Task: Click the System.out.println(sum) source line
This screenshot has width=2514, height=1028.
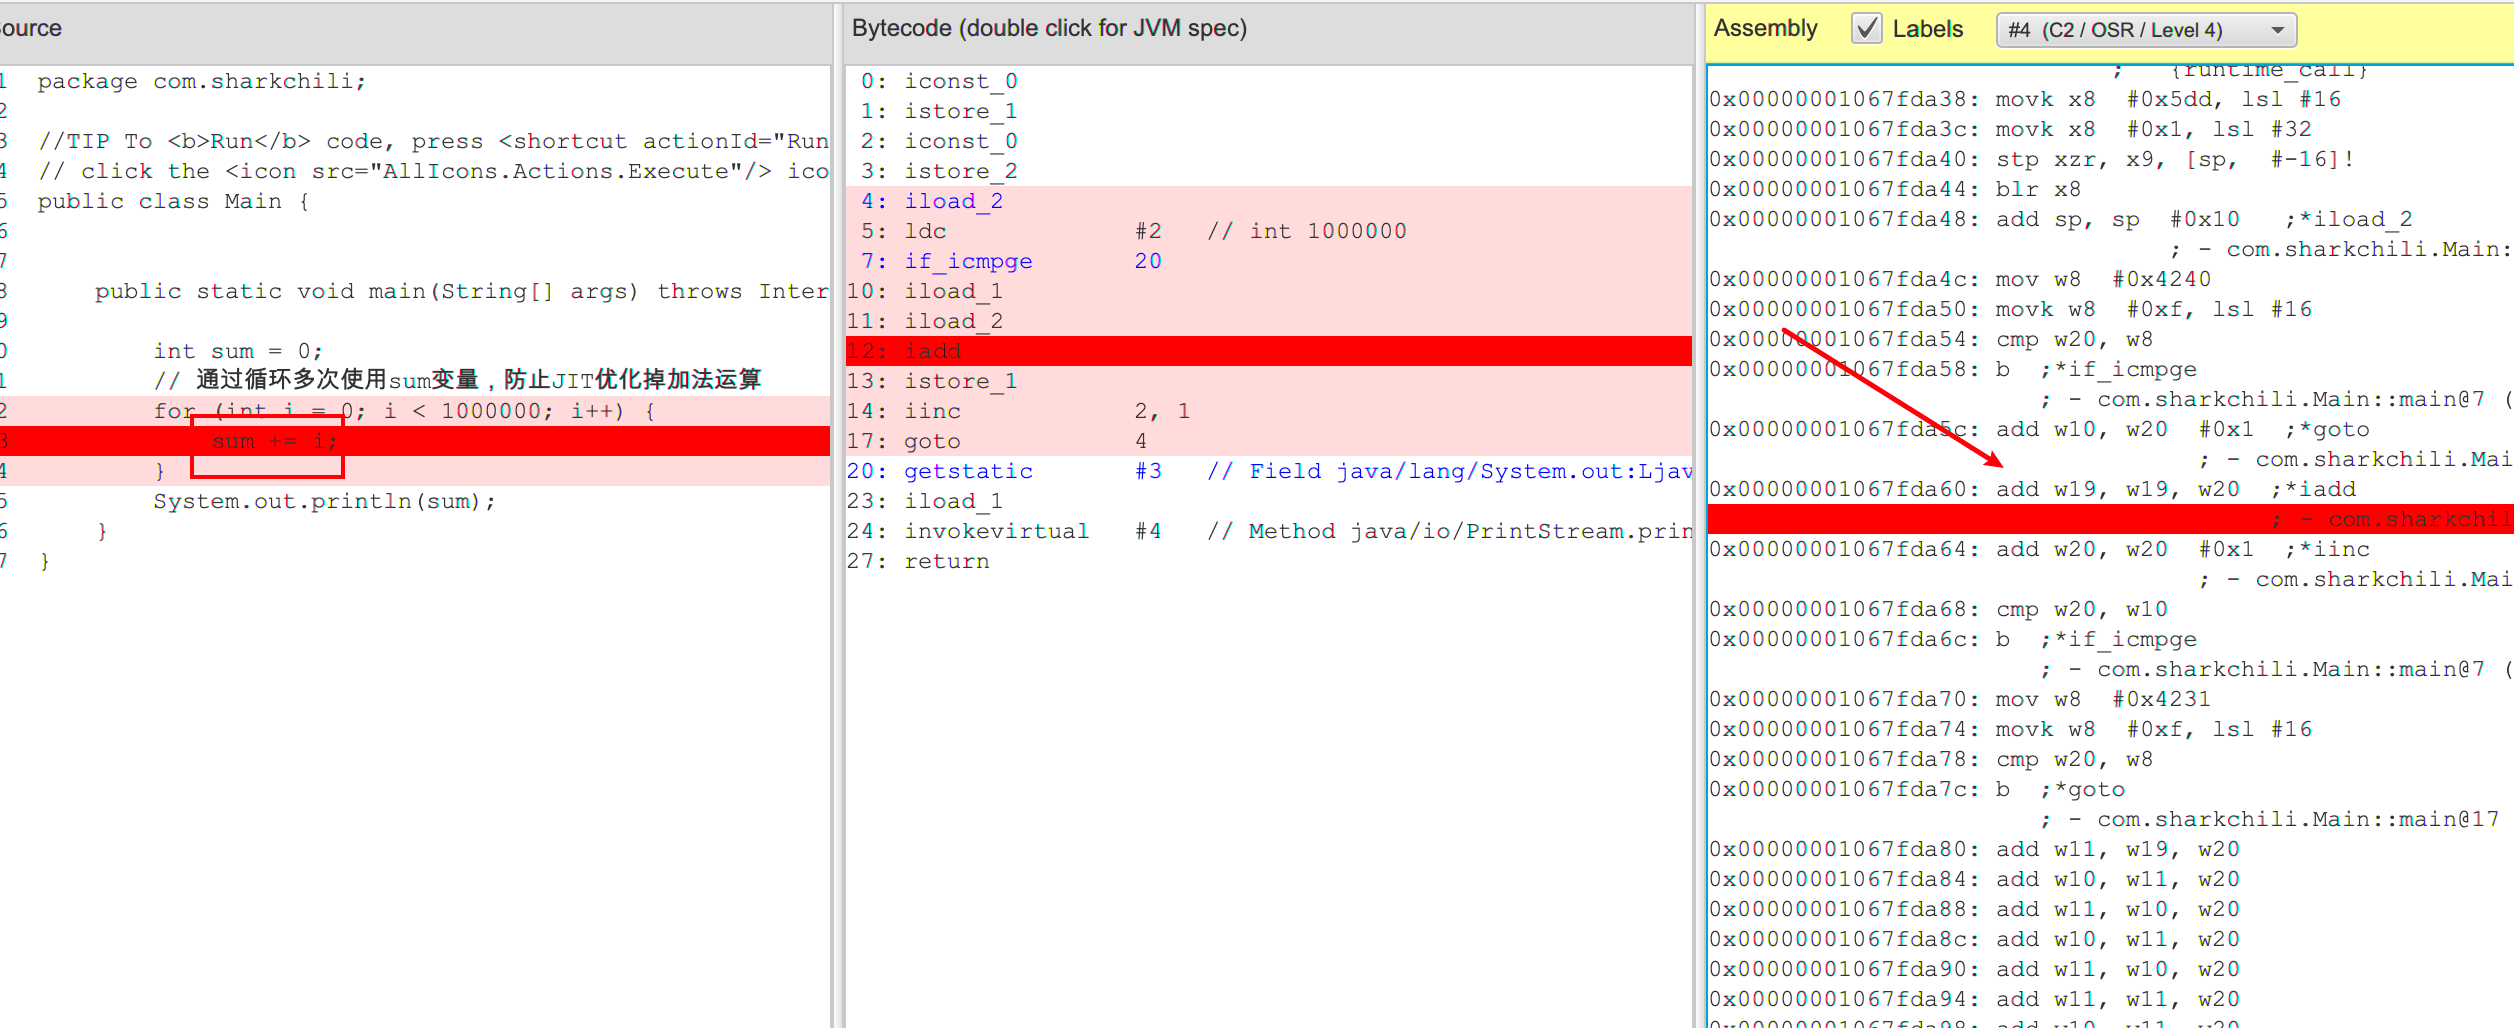Action: point(323,501)
